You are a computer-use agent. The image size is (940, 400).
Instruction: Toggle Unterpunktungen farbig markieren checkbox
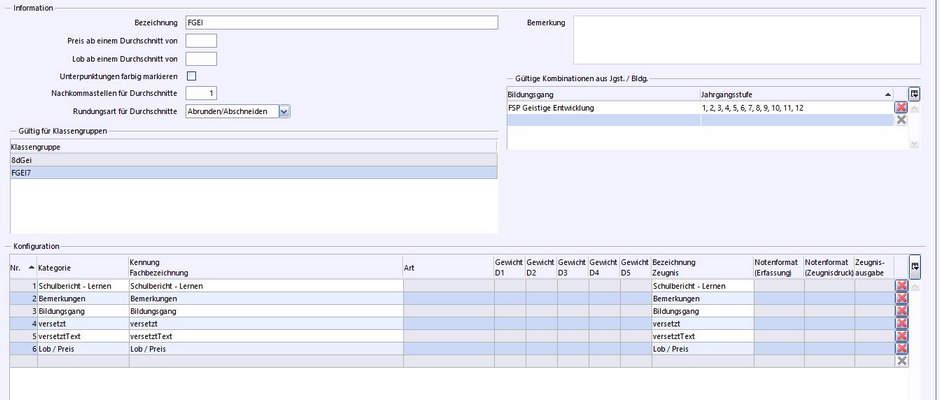[192, 75]
